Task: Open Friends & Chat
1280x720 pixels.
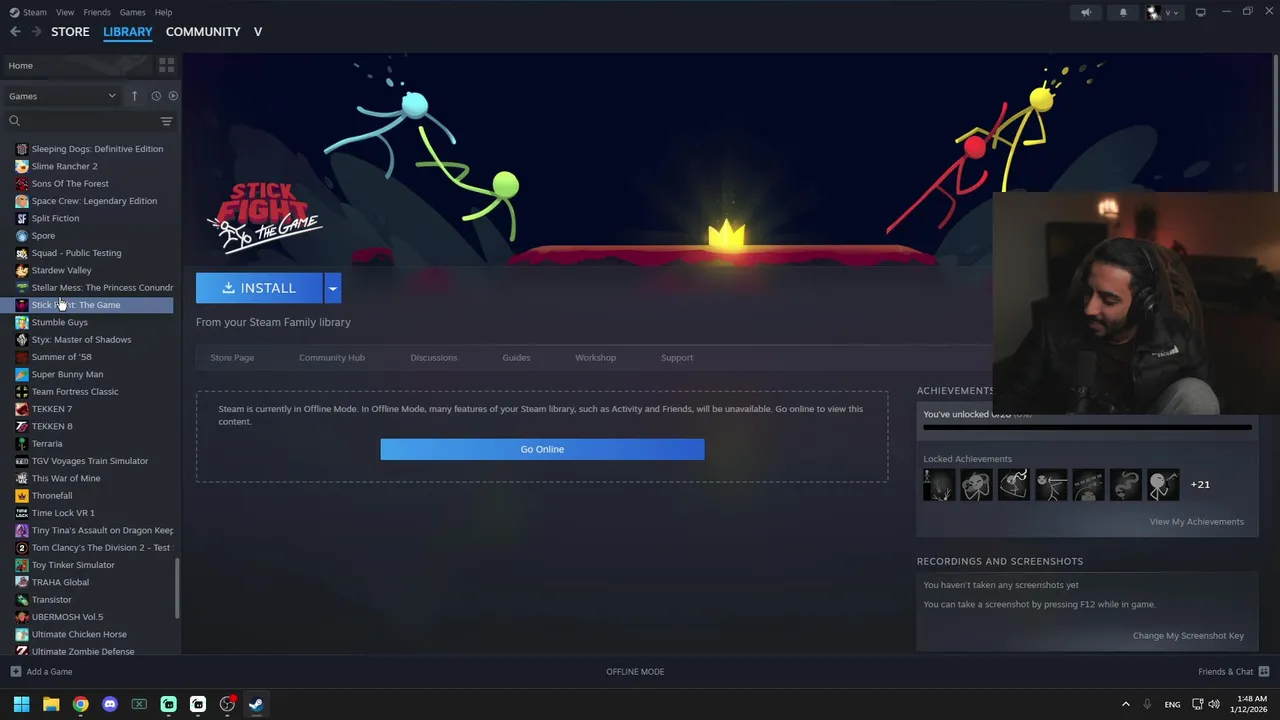Action: tap(1233, 671)
